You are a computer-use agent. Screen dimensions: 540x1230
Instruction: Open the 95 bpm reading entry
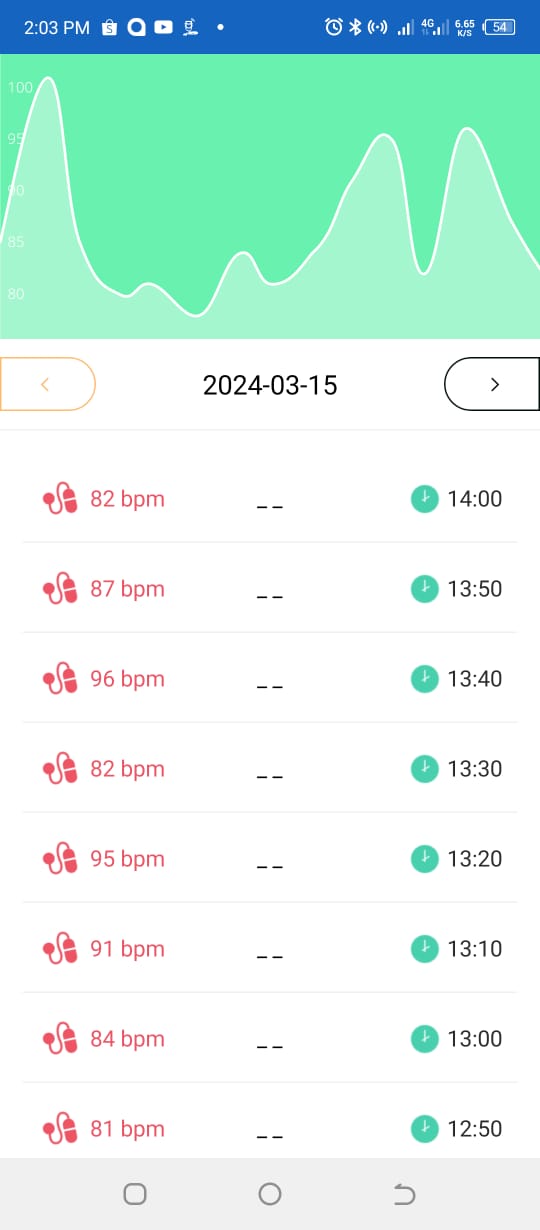pyautogui.click(x=270, y=859)
